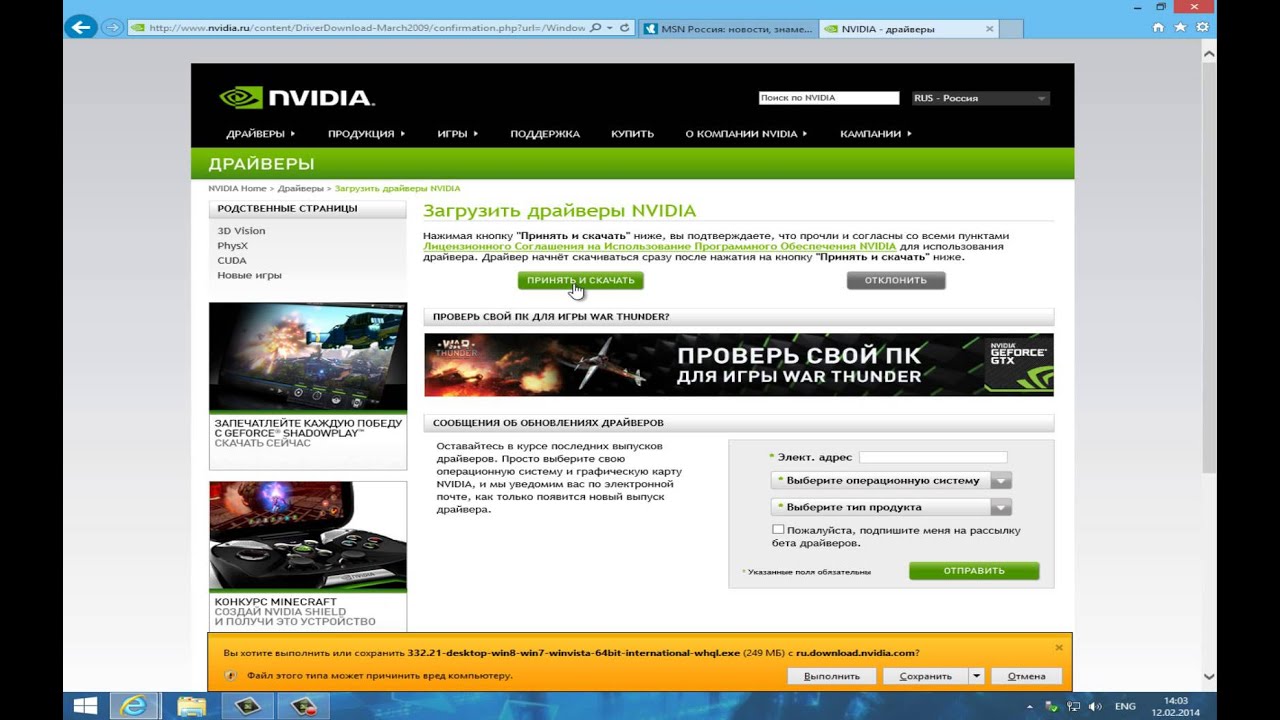Open the license agreement link
The image size is (1280, 720).
(660, 246)
